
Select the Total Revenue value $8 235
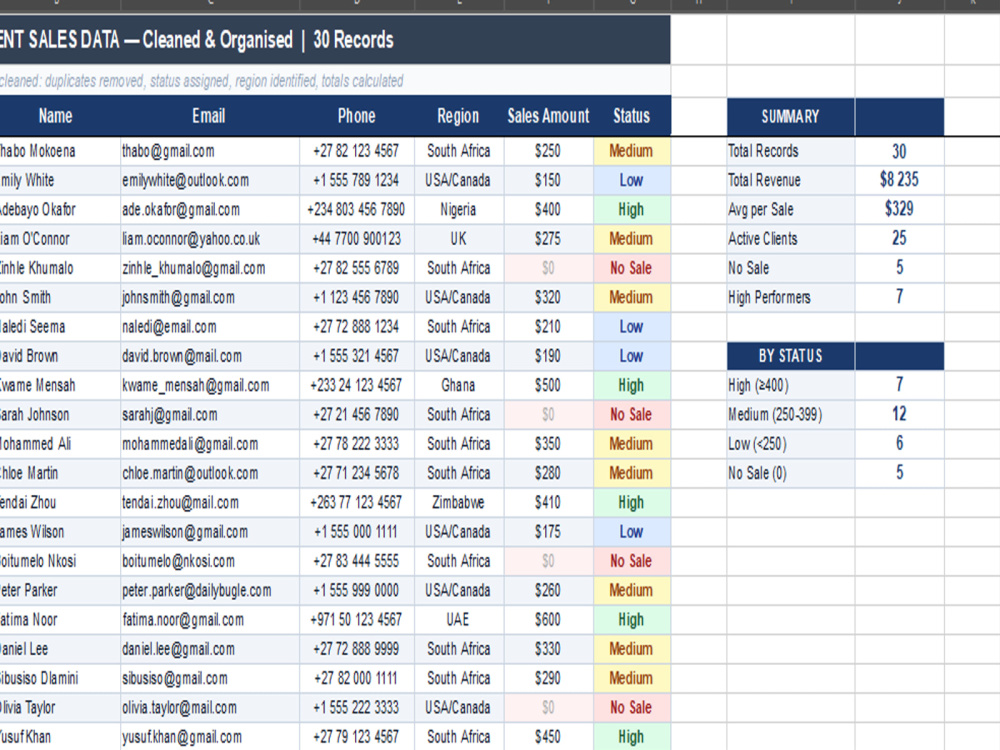click(x=899, y=180)
